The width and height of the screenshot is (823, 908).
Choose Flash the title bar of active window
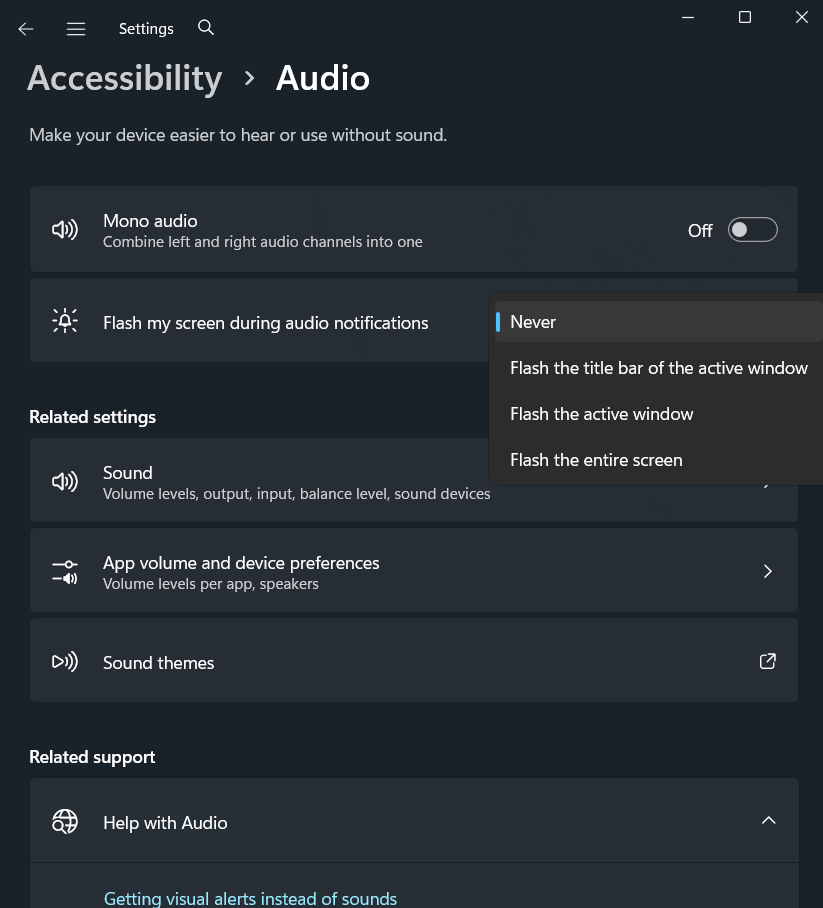(x=659, y=368)
